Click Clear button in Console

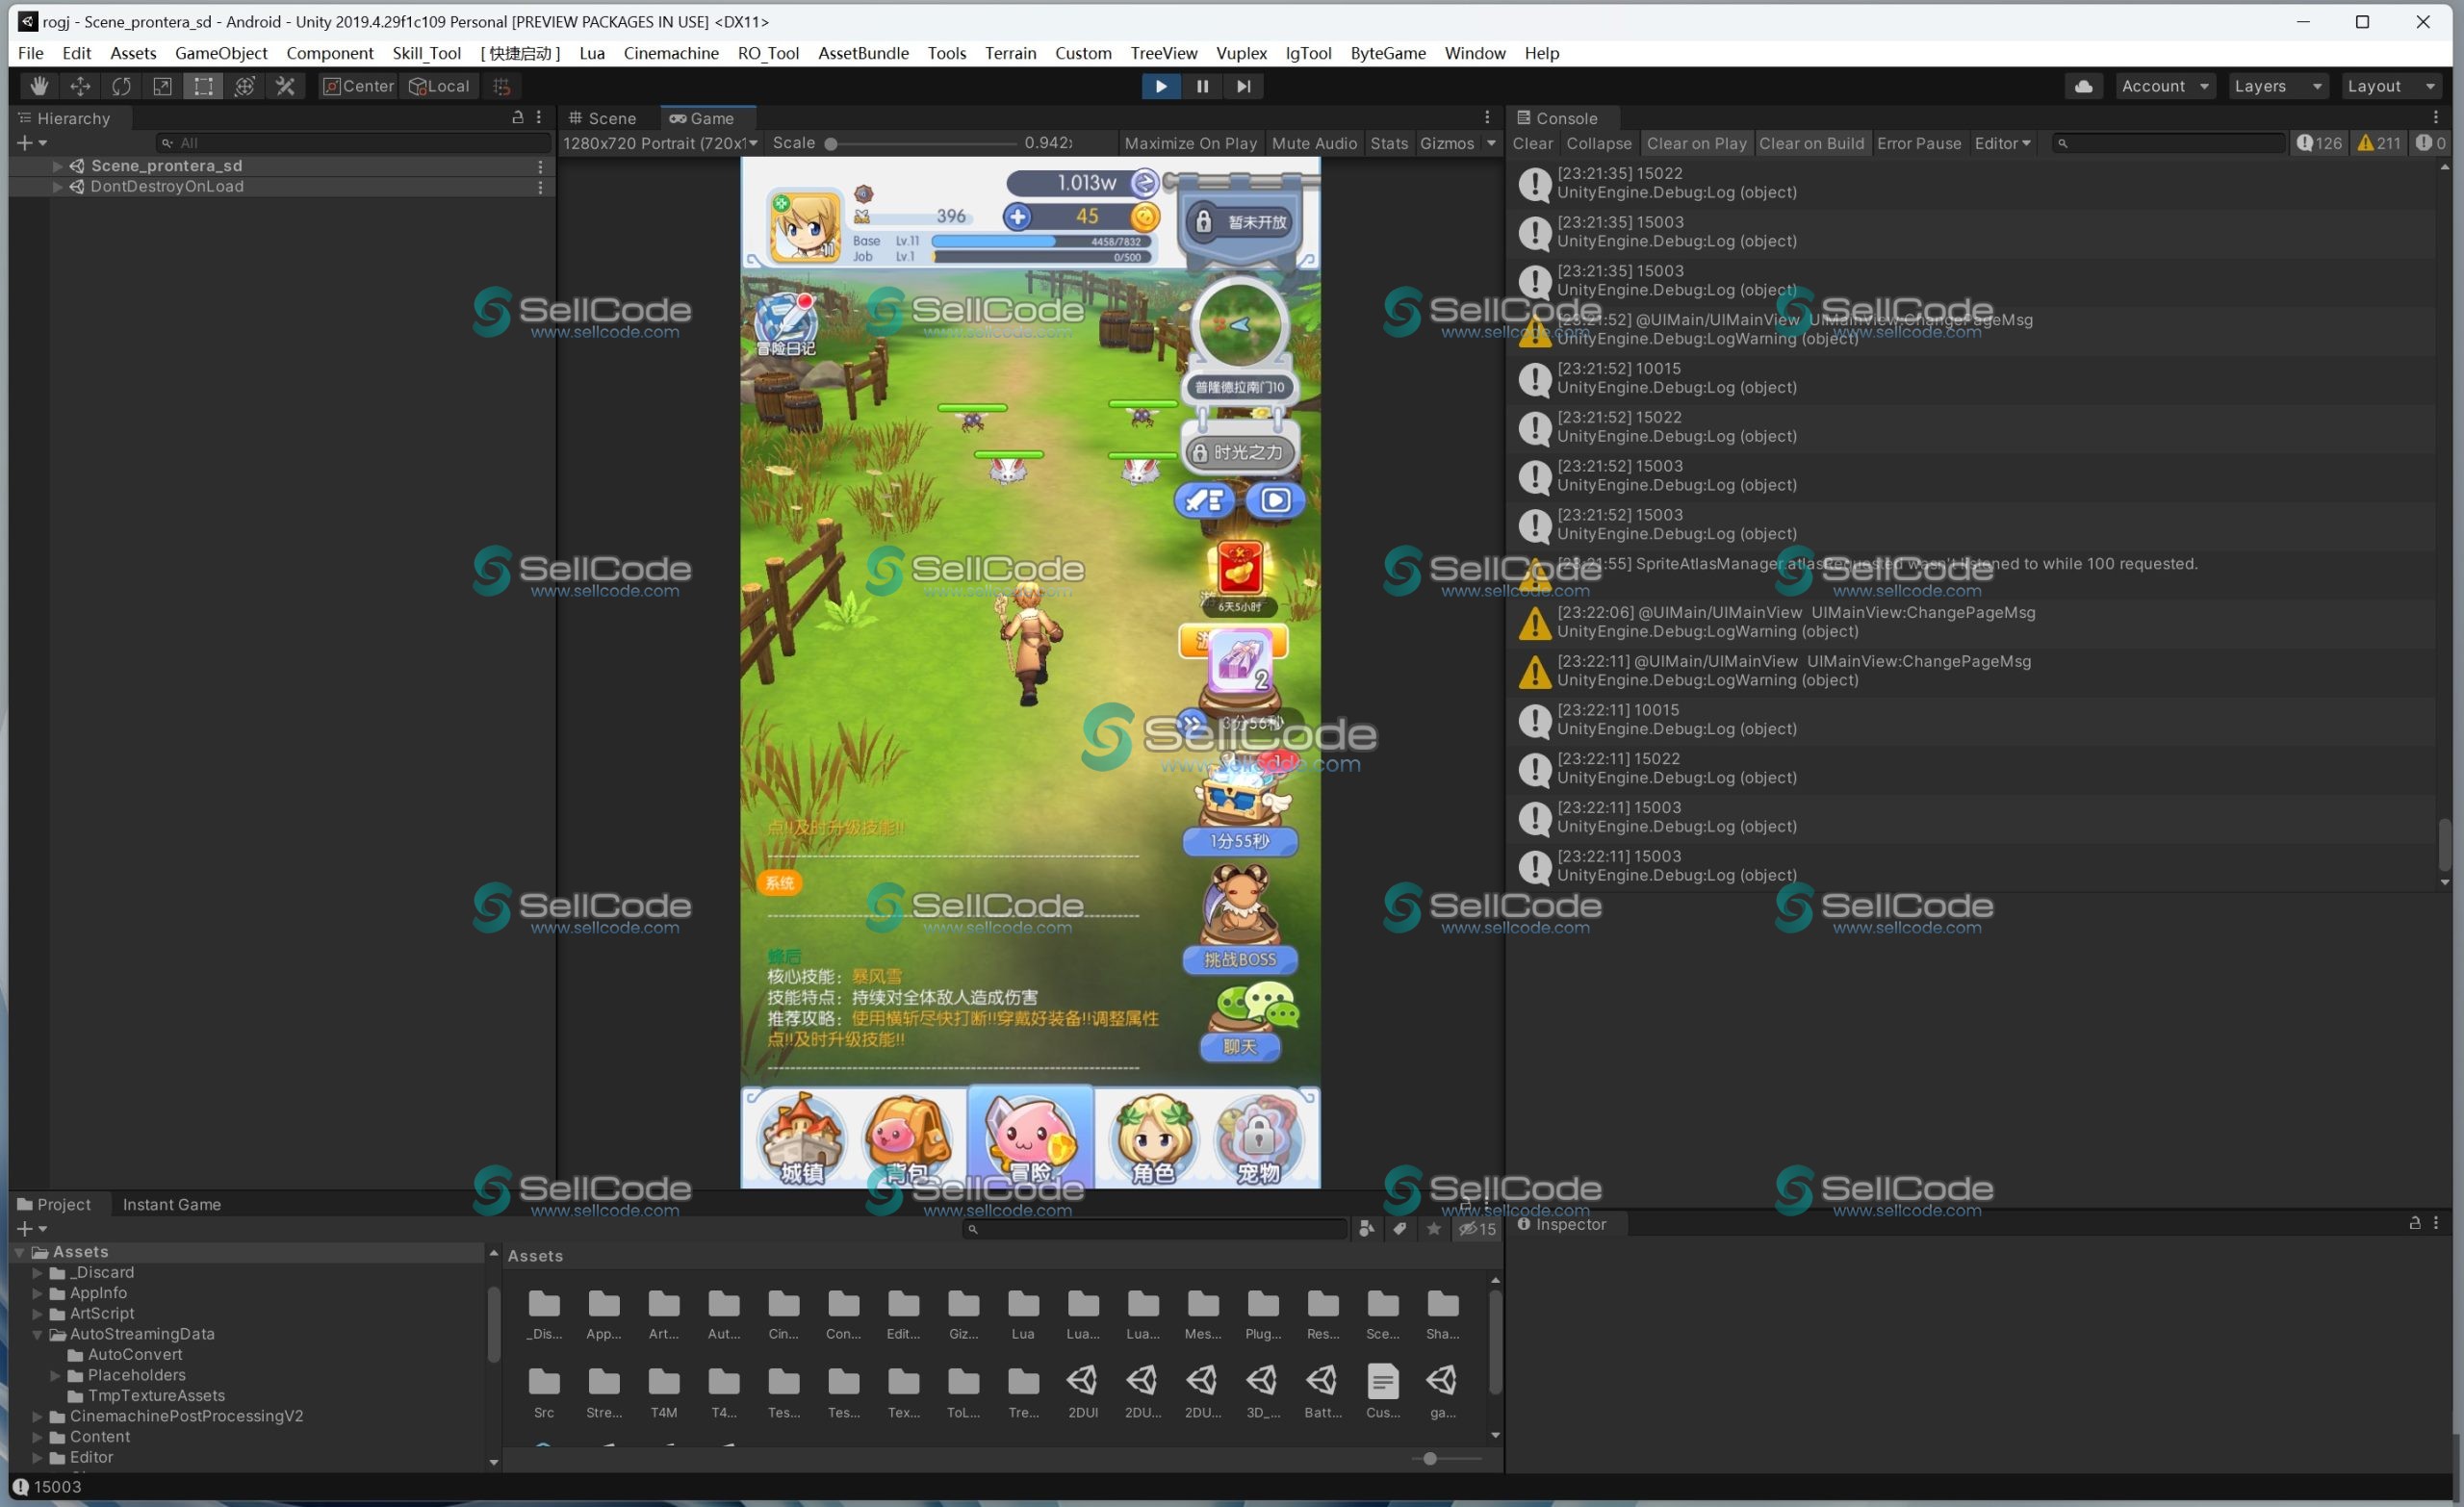(1532, 143)
